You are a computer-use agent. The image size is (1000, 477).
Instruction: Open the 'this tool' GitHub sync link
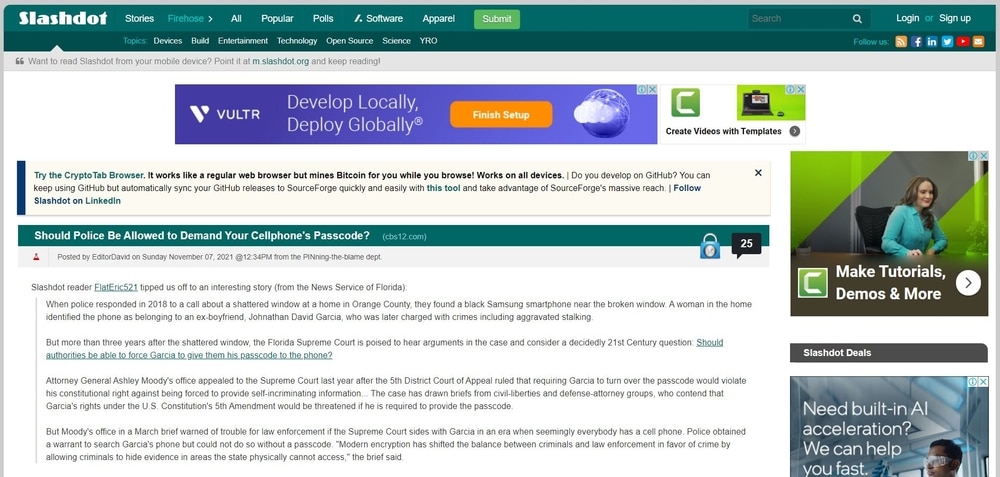pos(443,188)
